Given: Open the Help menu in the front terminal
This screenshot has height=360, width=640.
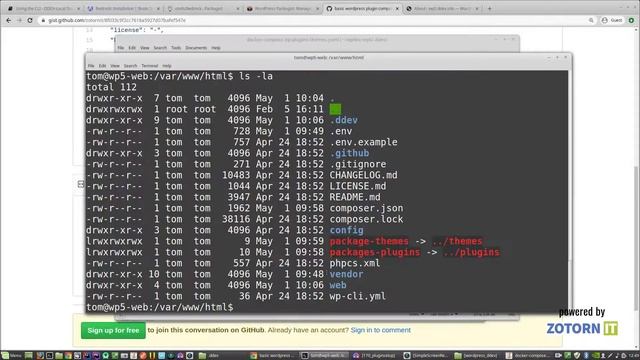Looking at the screenshot, I should 167,66.
